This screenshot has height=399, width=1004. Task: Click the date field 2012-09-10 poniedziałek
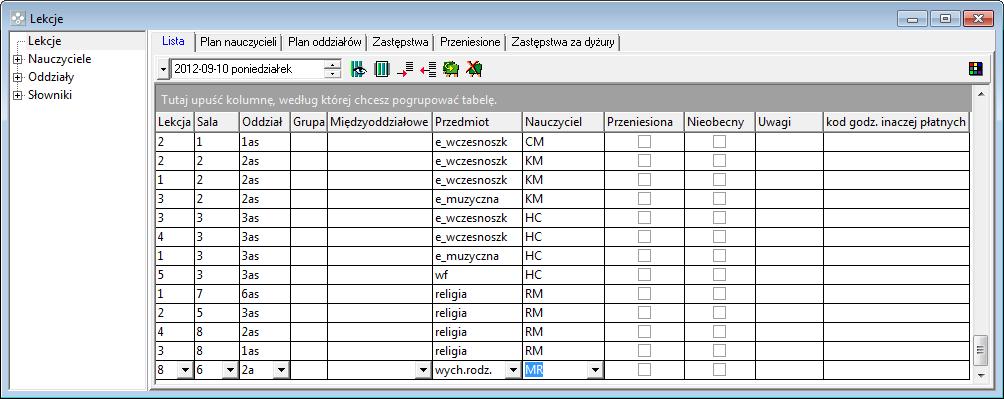point(248,69)
